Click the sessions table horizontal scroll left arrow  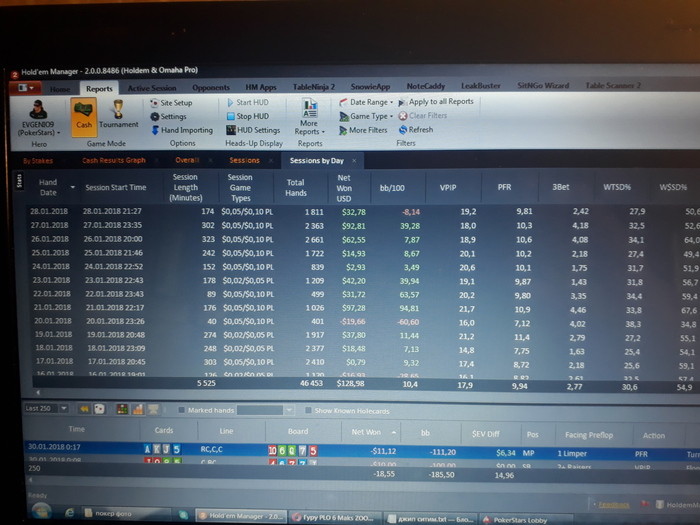[x=38, y=392]
